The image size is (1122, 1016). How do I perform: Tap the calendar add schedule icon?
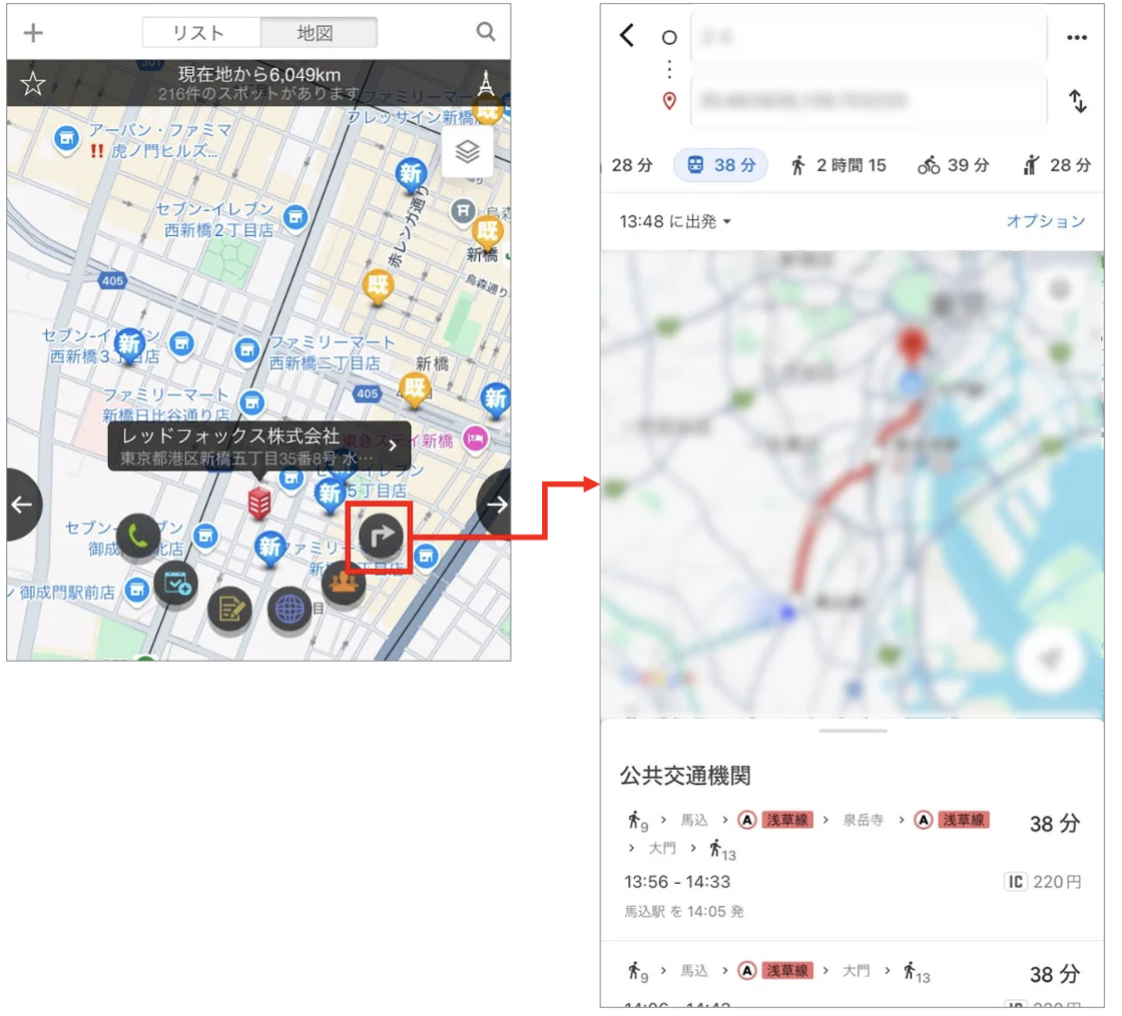point(176,583)
